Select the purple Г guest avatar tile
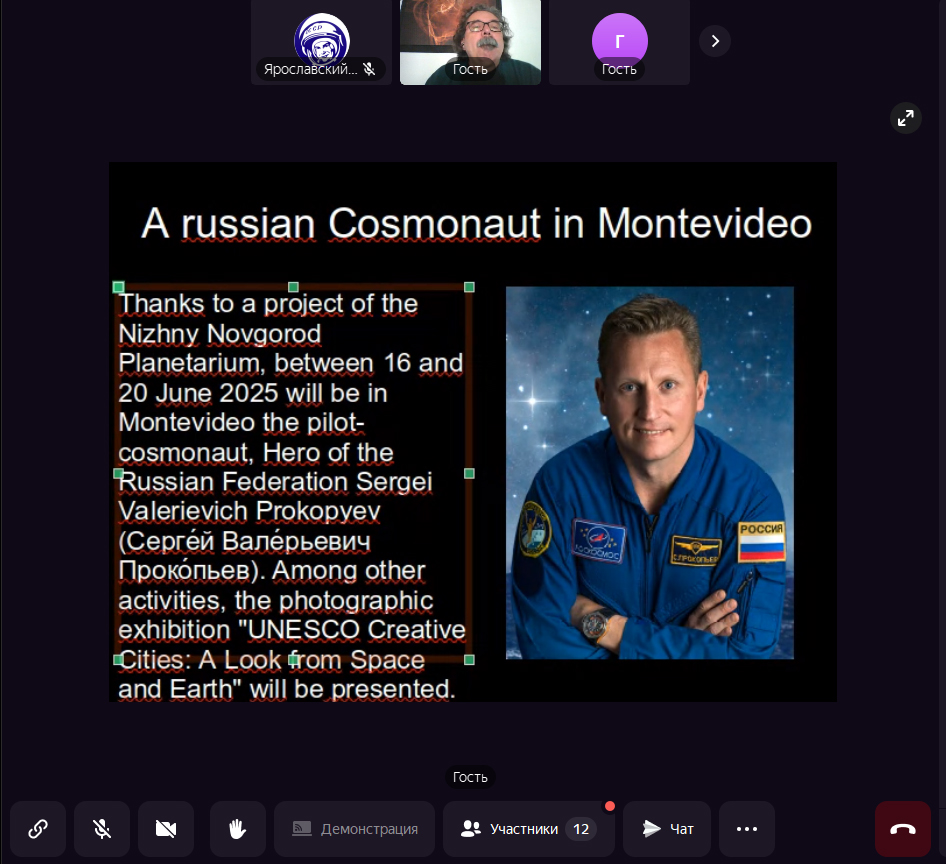The image size is (946, 864). pos(619,42)
